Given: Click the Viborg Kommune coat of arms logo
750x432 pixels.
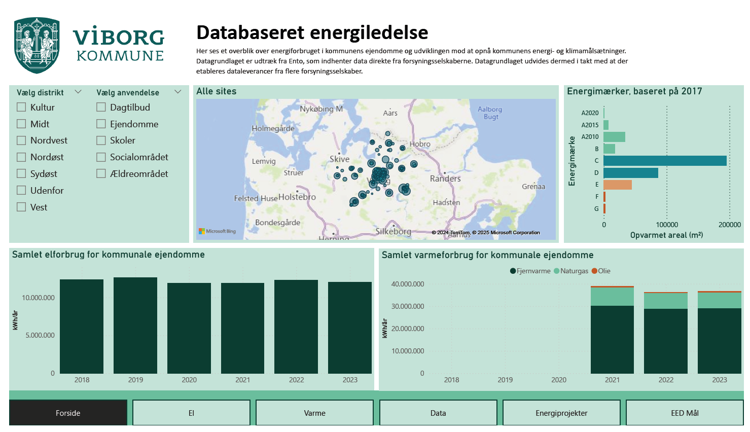Looking at the screenshot, I should 36,44.
